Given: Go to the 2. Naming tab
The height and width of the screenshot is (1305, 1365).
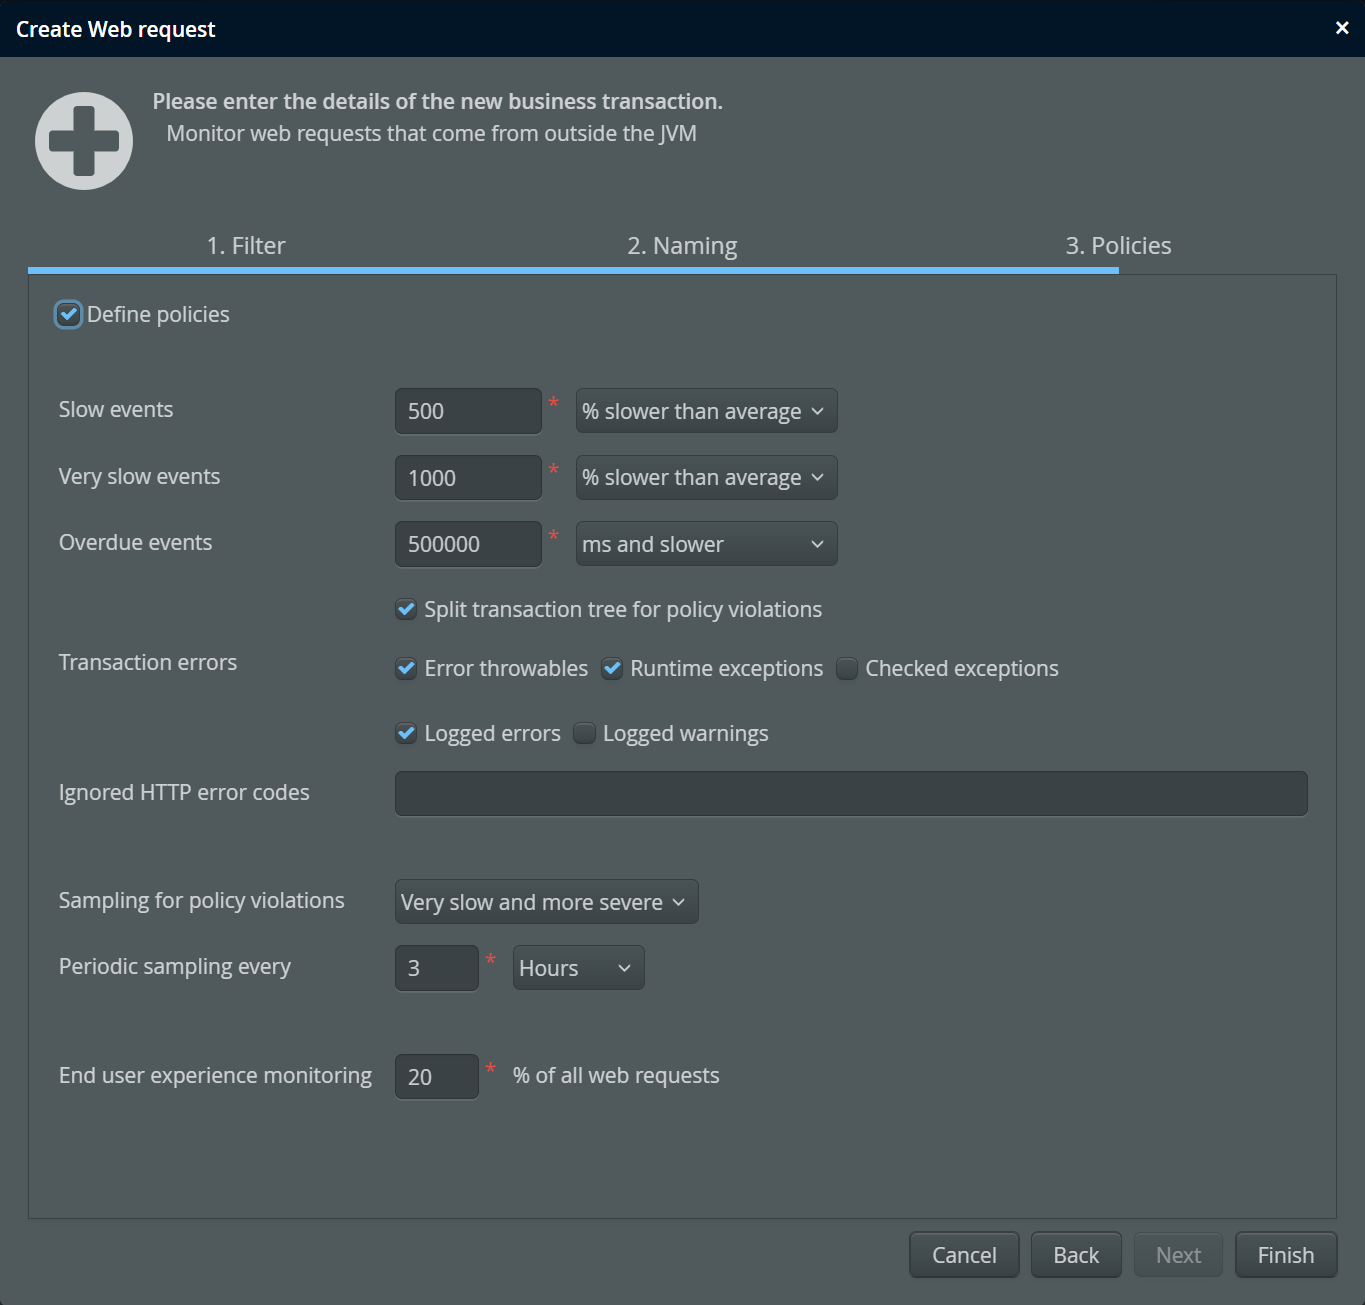Looking at the screenshot, I should 682,246.
